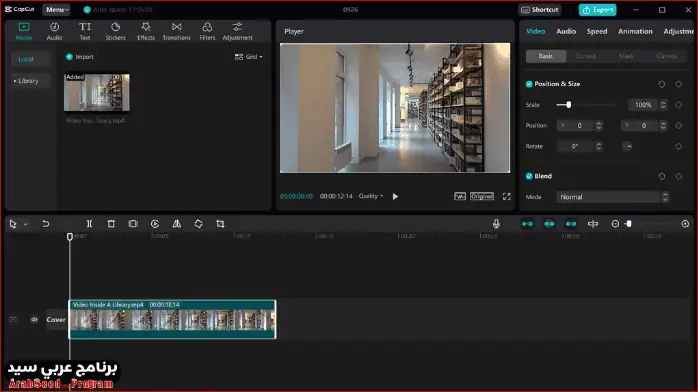Screen dimensions: 698x392
Task: Select the pointer tool in timeline
Action: [x=13, y=224]
